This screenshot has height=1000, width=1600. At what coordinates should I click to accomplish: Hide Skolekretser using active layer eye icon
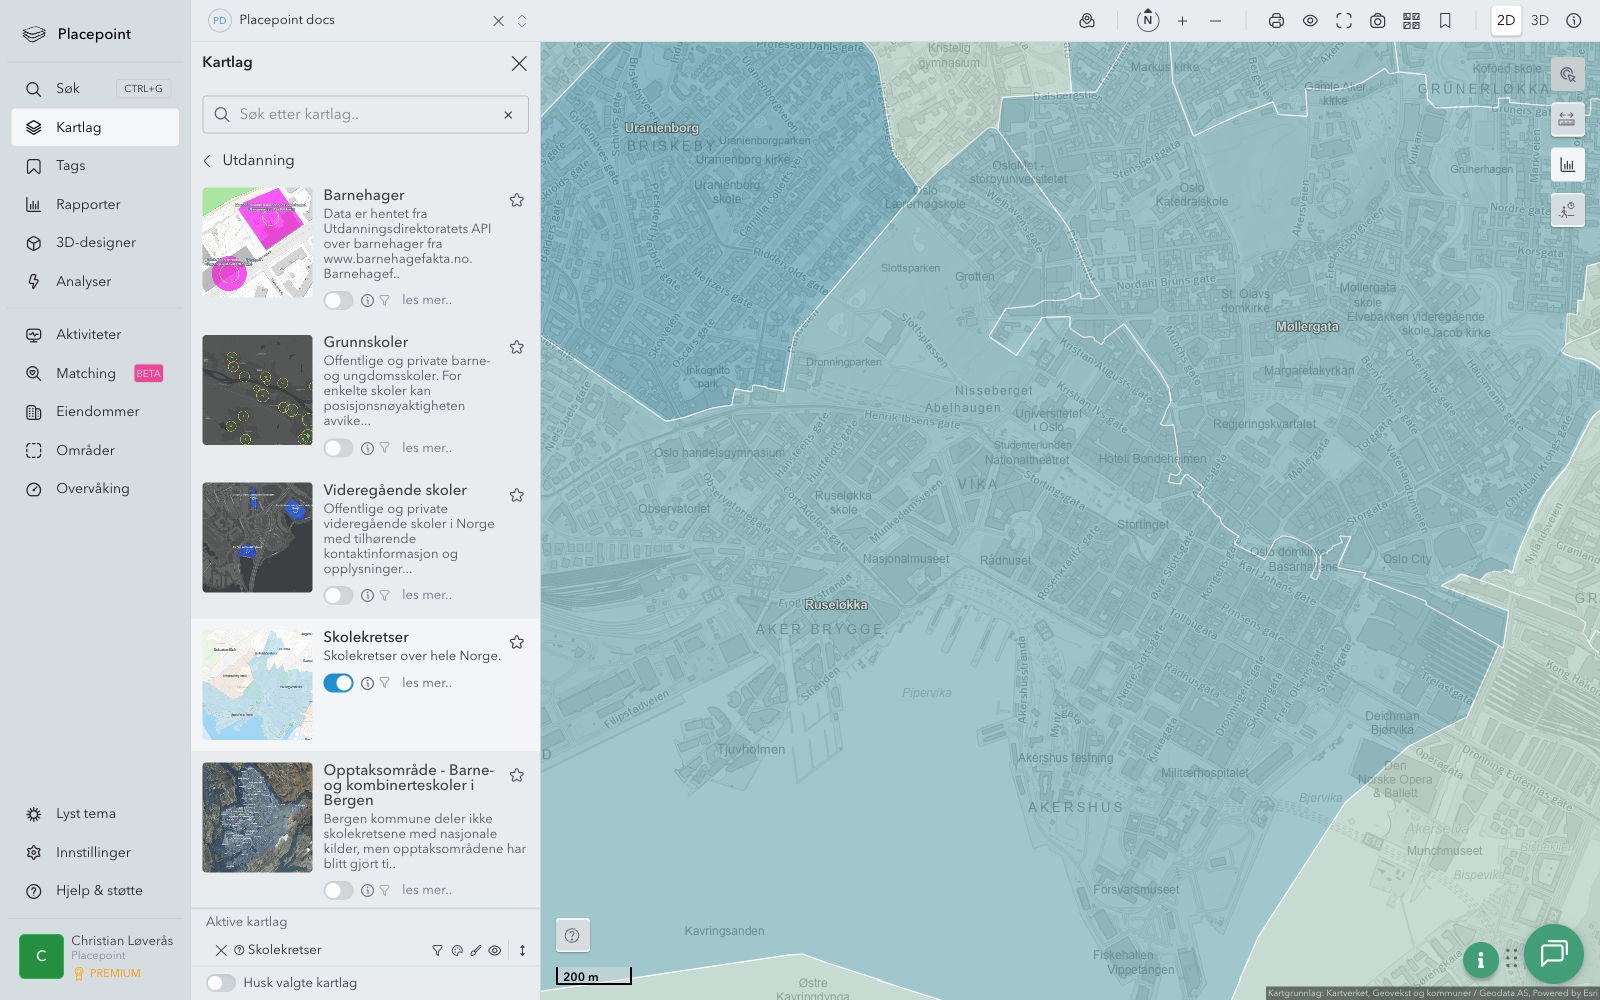click(495, 951)
